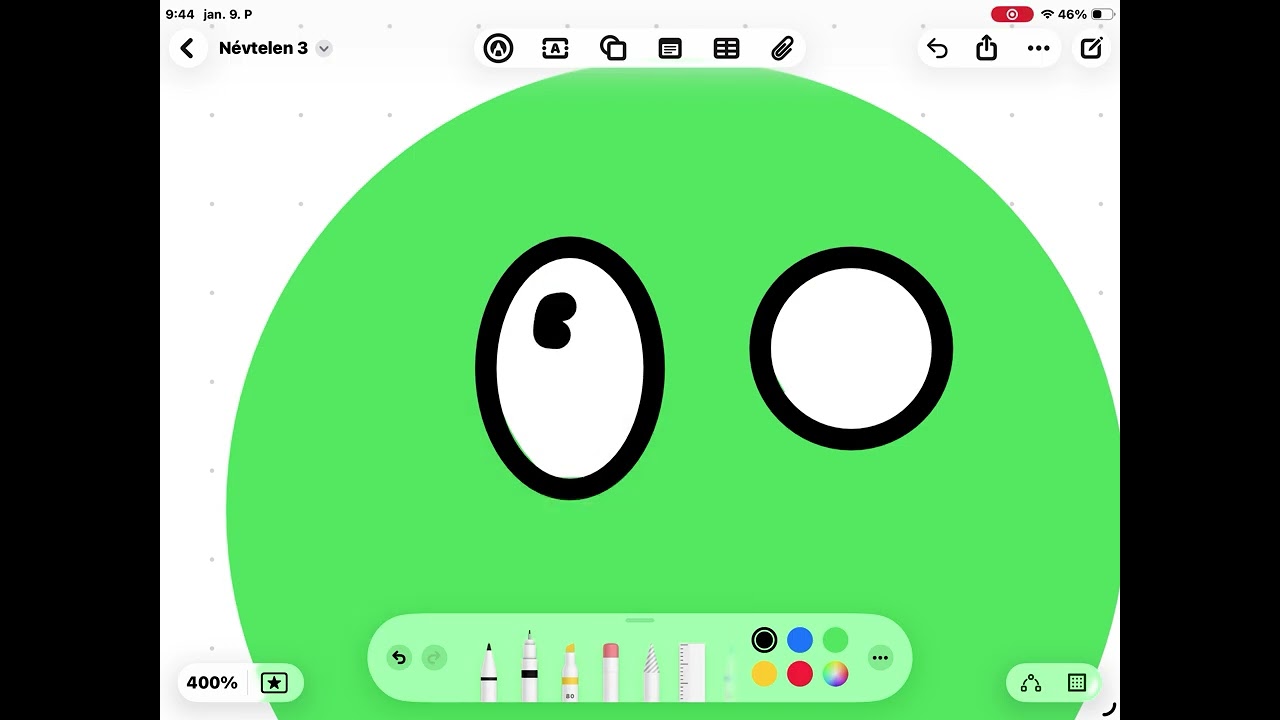Open more options in the top toolbar
Screen dimensions: 1280x720
[x=1038, y=48]
